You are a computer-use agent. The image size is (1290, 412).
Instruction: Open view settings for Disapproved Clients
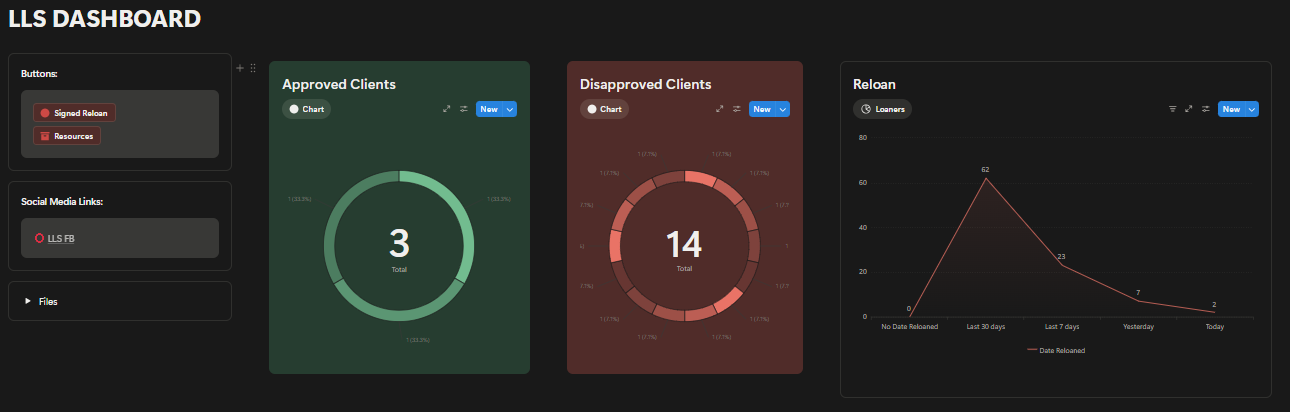(737, 109)
